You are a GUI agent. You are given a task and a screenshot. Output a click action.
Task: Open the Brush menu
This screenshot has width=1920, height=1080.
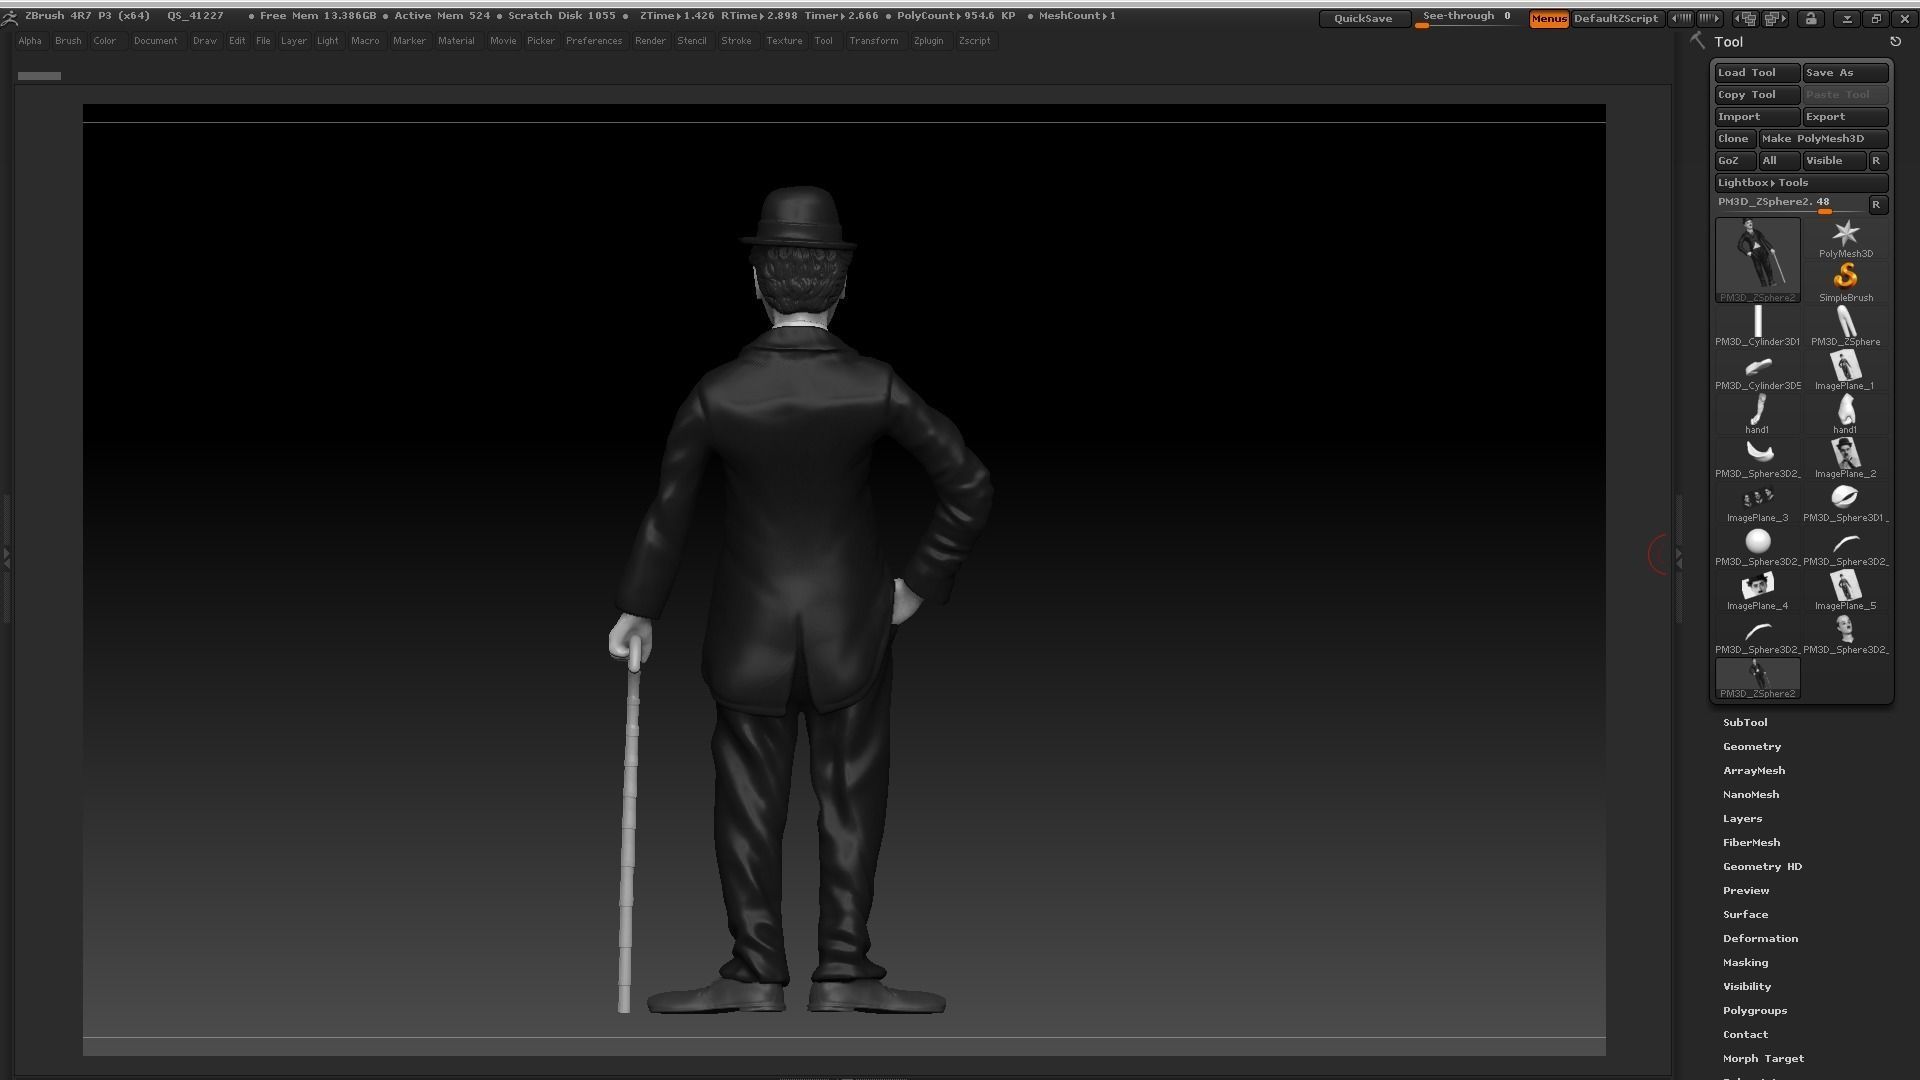68,41
